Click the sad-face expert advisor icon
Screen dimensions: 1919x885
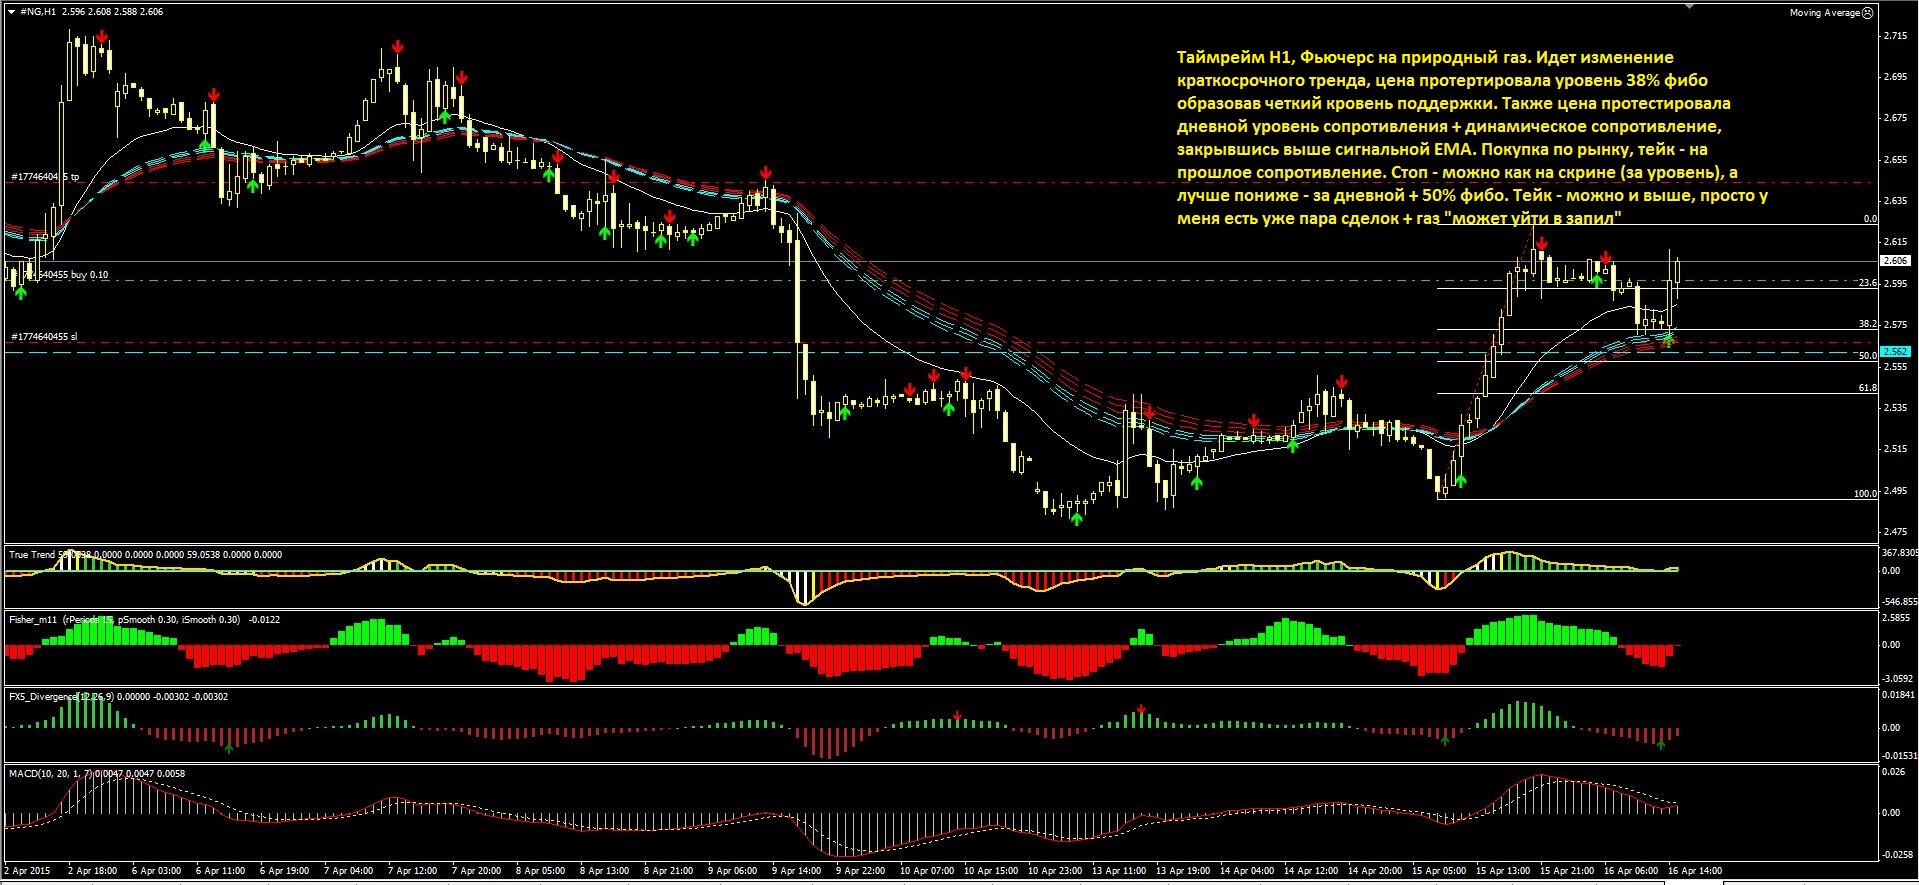tap(1868, 13)
